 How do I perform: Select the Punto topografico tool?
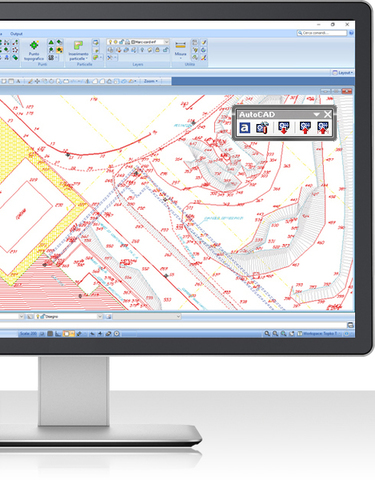point(34,50)
